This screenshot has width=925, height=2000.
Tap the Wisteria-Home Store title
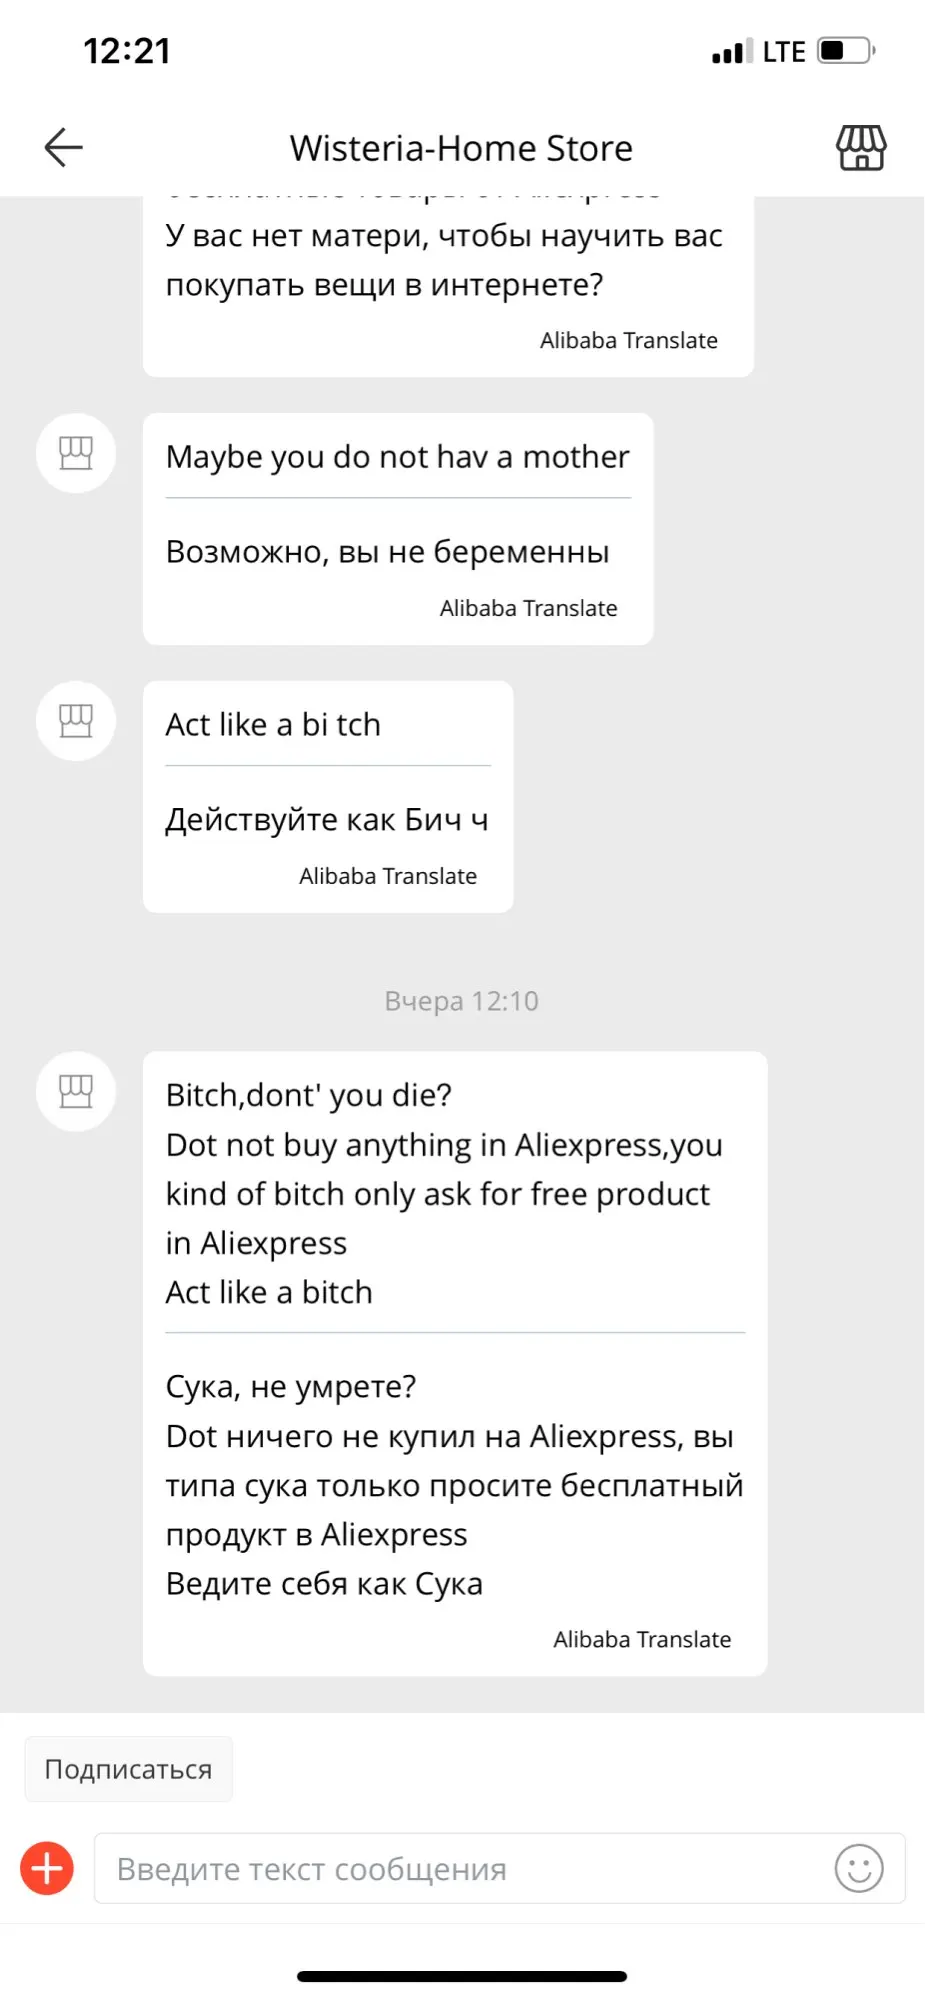461,148
